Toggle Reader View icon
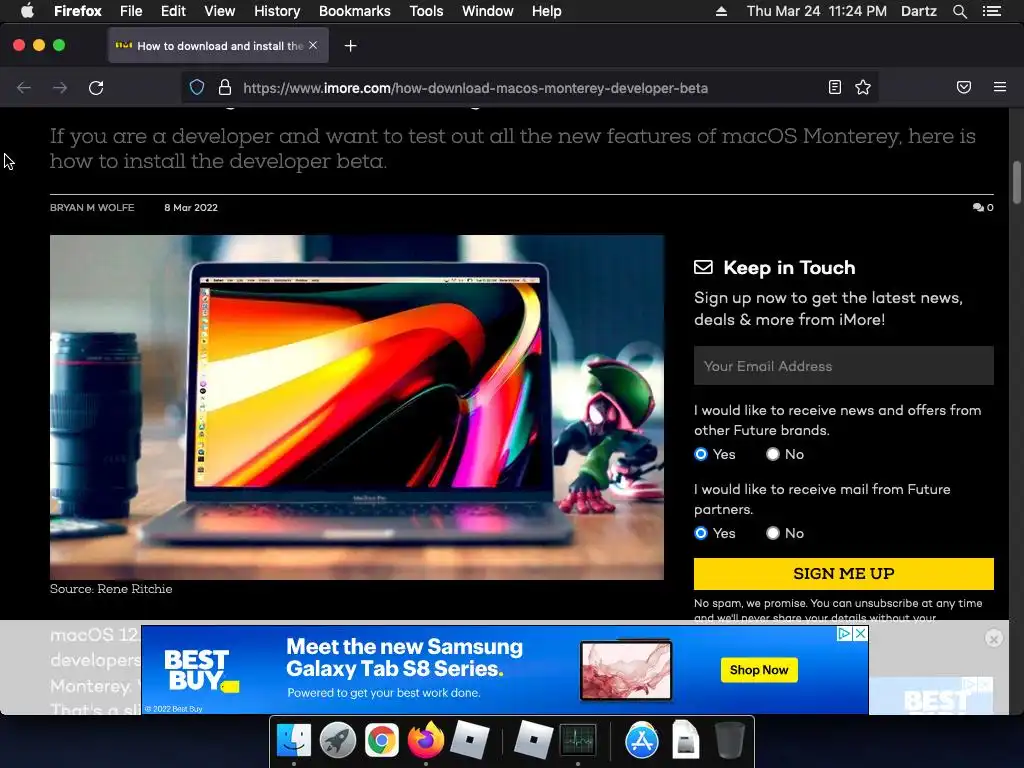Image resolution: width=1024 pixels, height=768 pixels. tap(835, 88)
